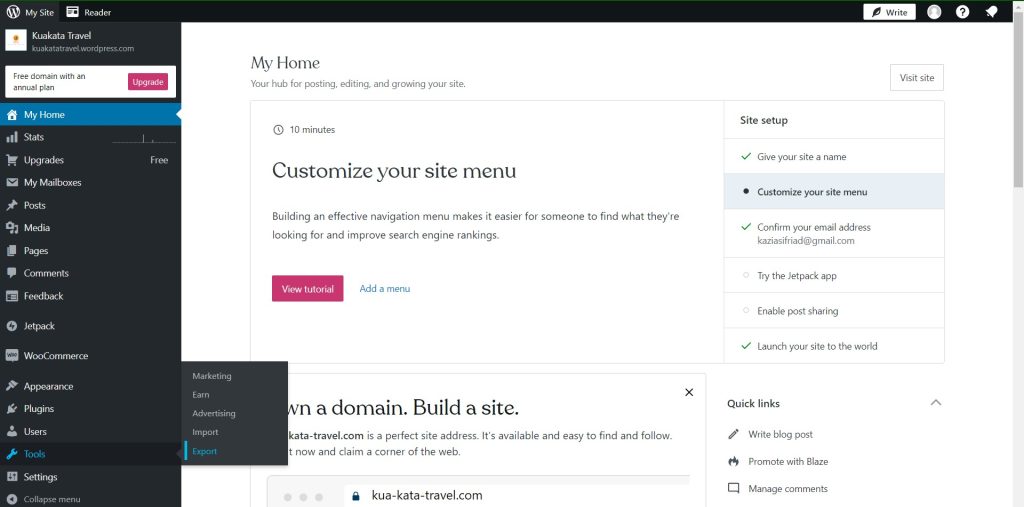The image size is (1024, 507).
Task: Click the kuakatatravel.wordpress.com site address
Action: coord(83,48)
